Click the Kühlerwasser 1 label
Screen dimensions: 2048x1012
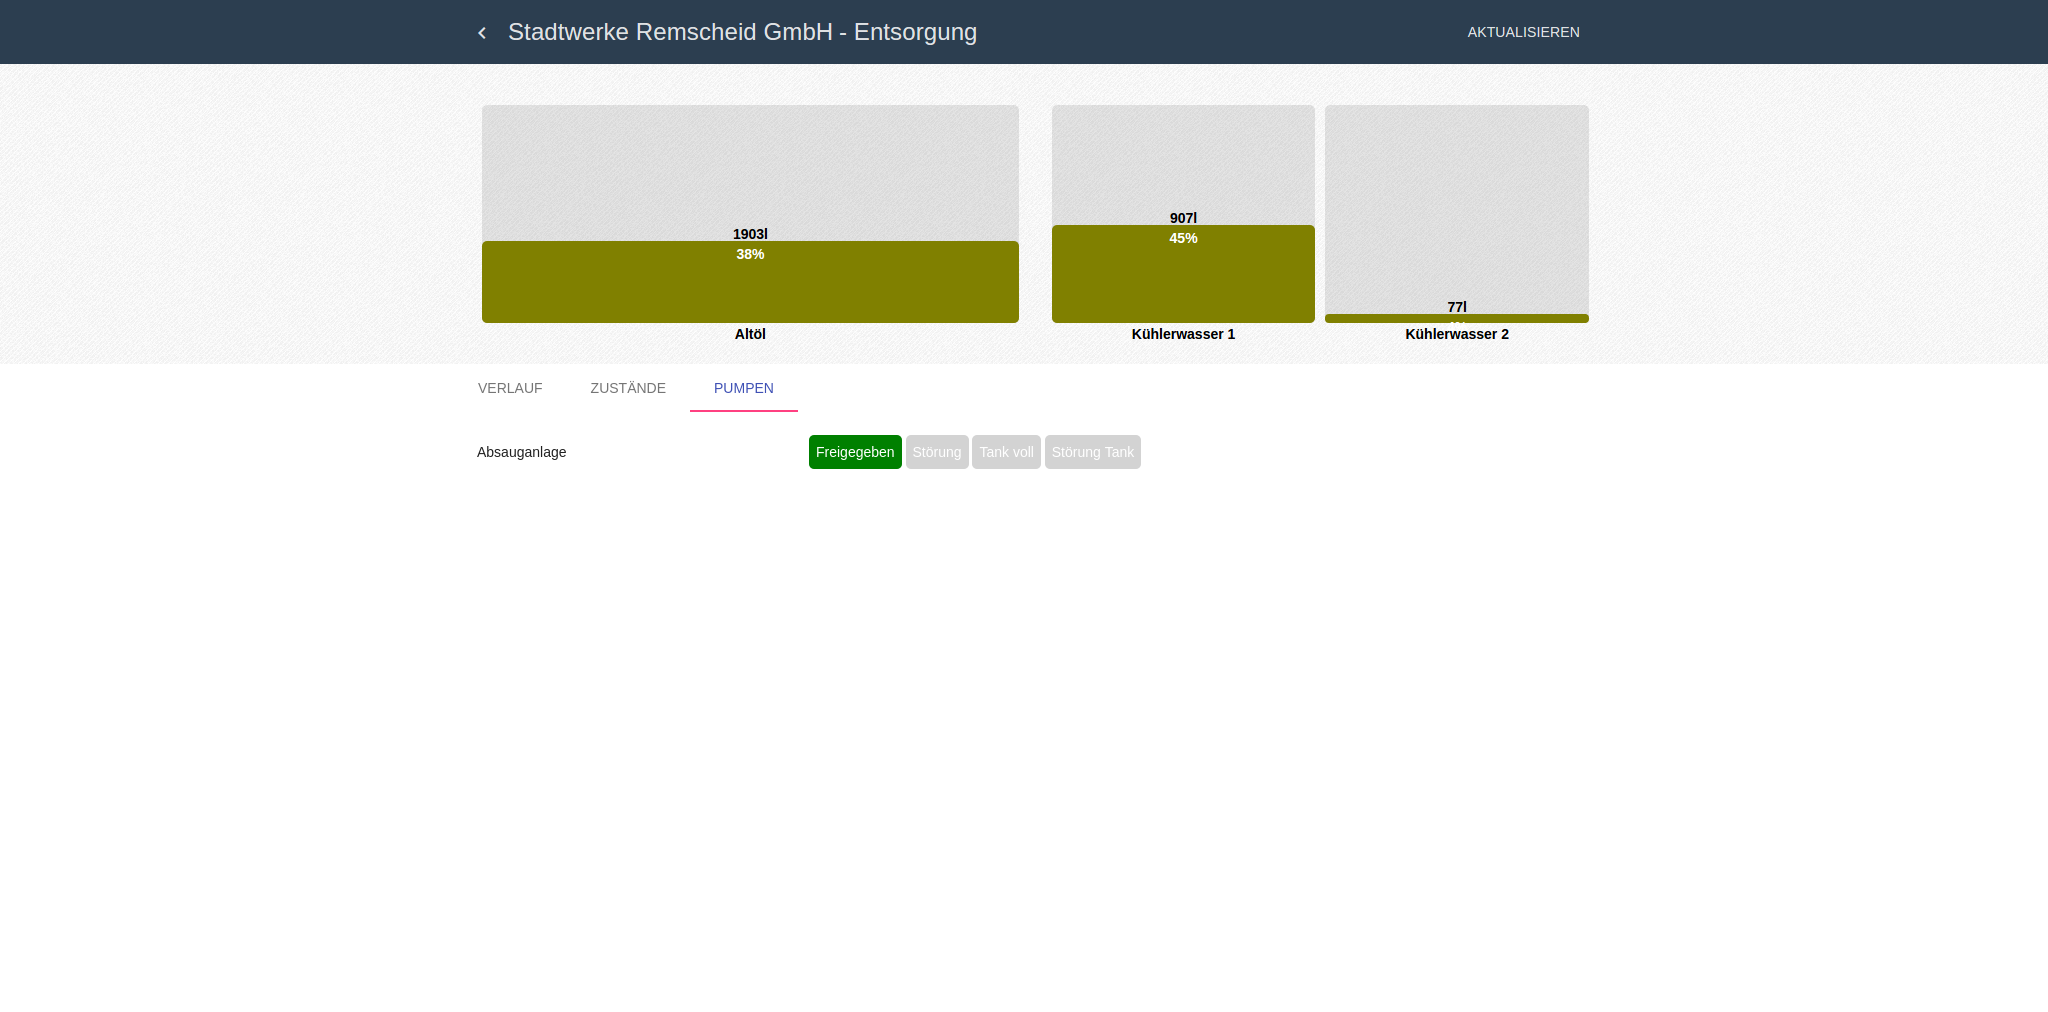click(x=1183, y=334)
